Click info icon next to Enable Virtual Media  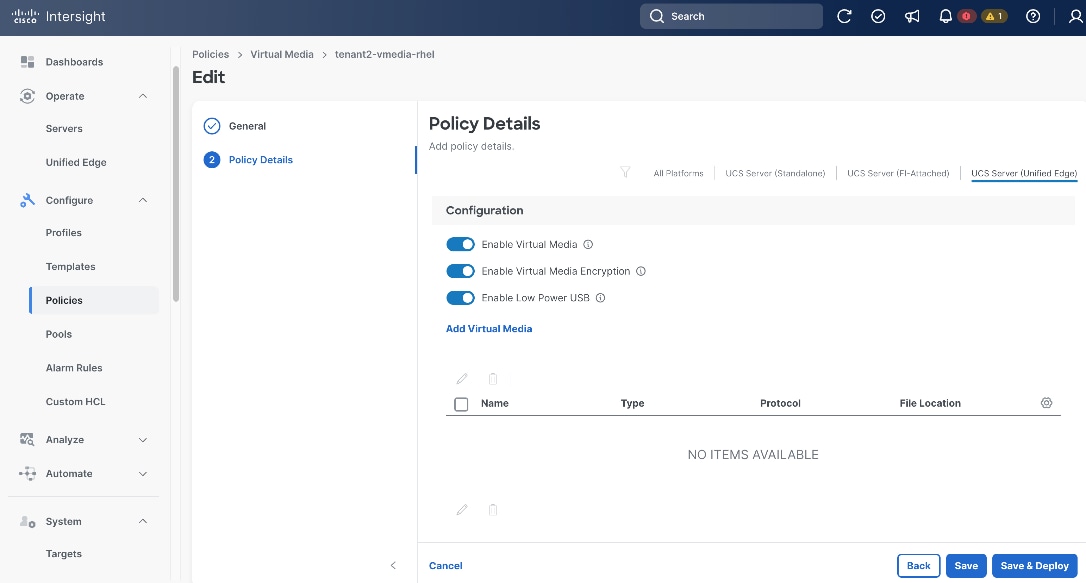click(x=588, y=244)
